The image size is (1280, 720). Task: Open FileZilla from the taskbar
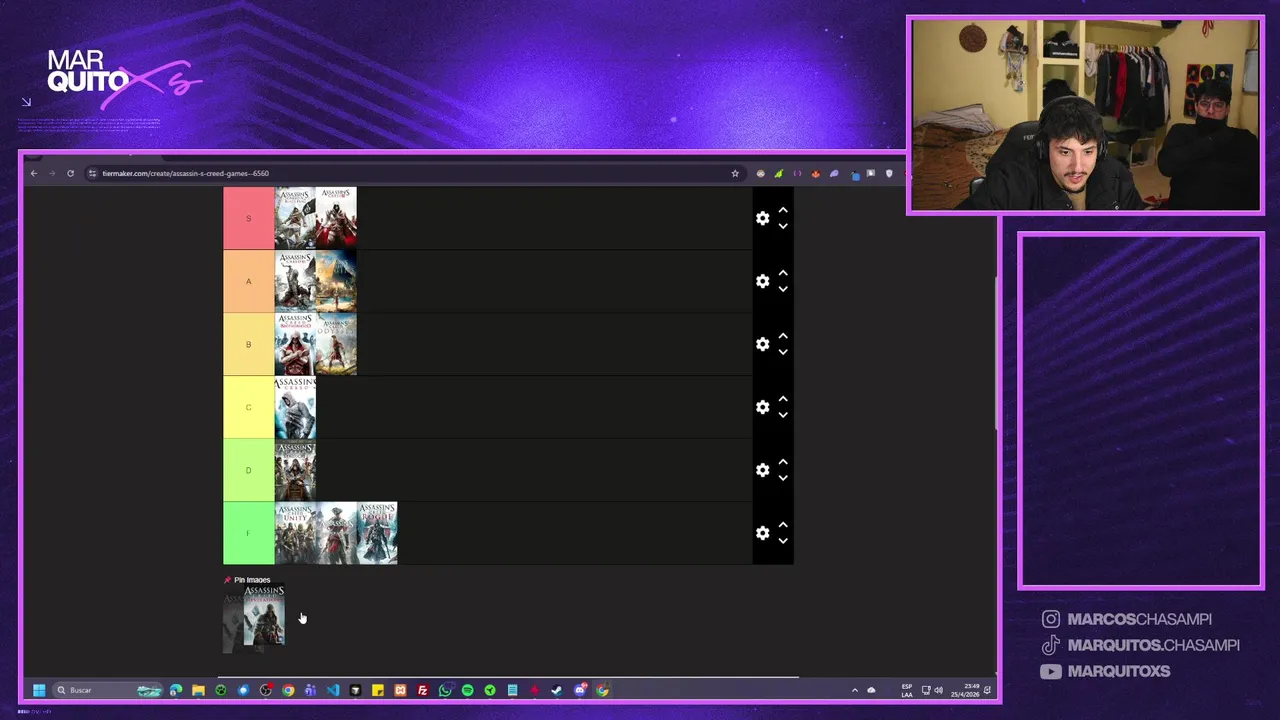click(x=423, y=690)
